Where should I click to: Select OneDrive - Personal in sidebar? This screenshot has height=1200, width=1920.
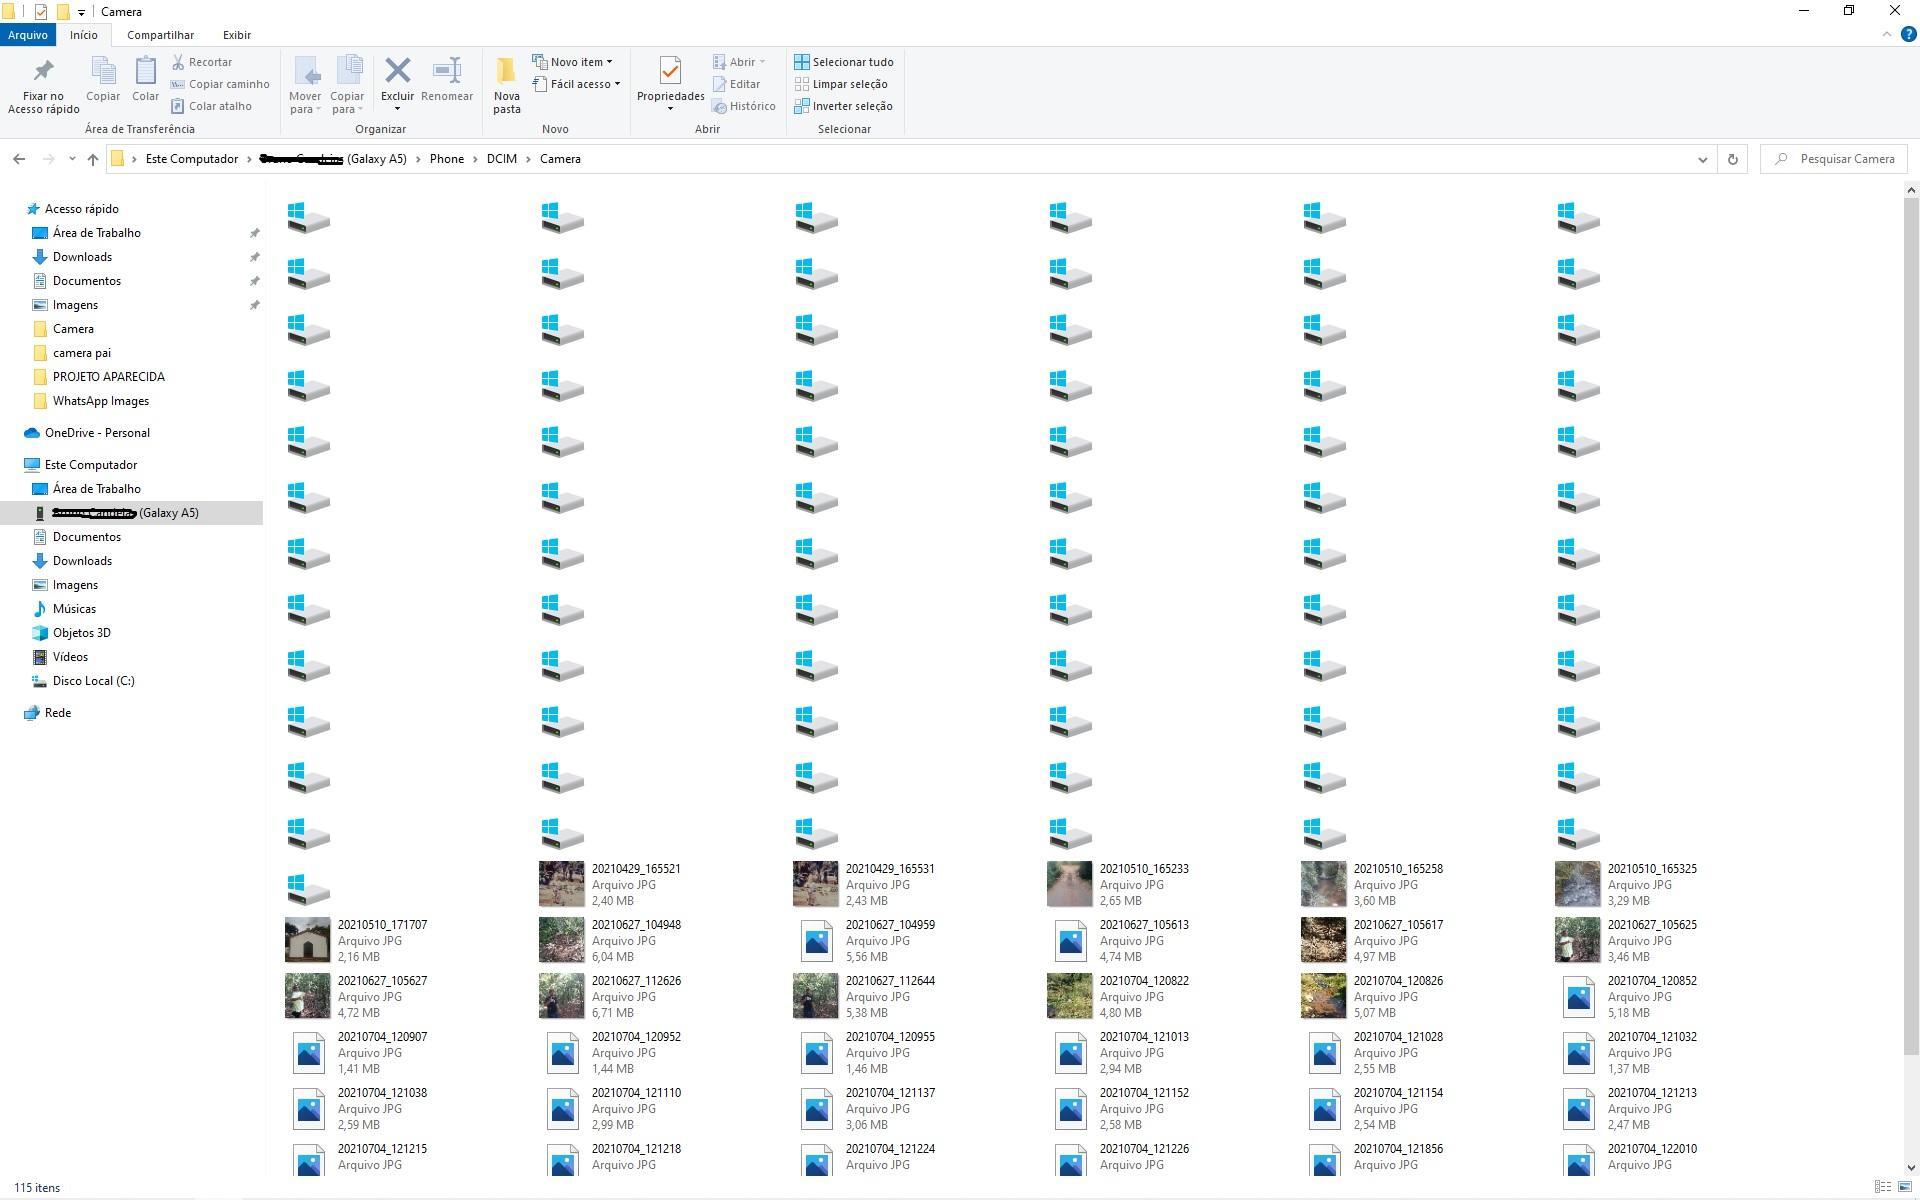click(x=97, y=433)
